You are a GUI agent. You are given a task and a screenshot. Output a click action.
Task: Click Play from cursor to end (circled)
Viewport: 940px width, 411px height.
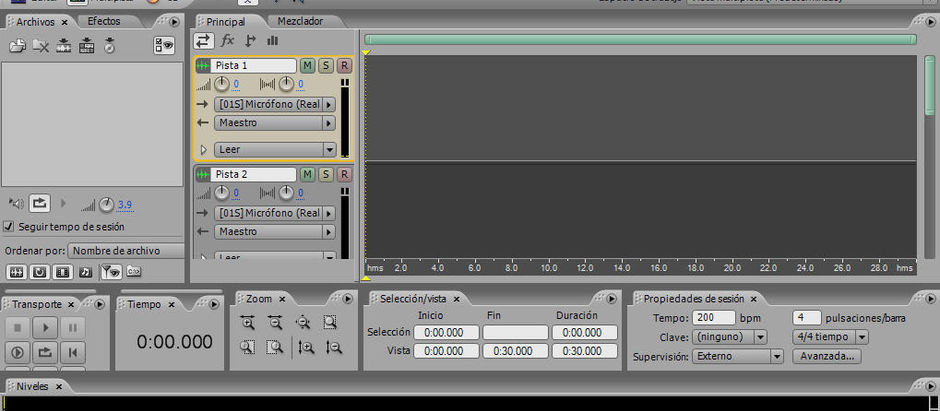tap(17, 353)
